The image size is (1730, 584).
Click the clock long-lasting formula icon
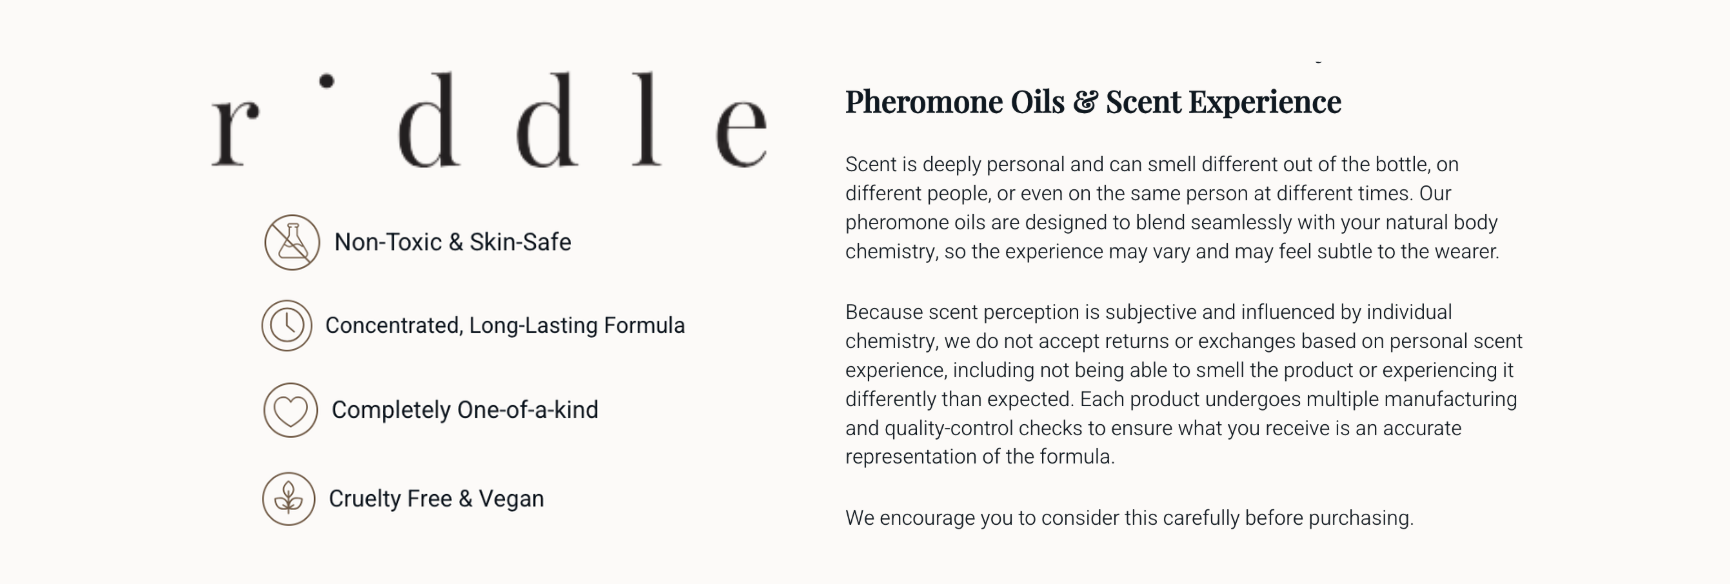coord(287,325)
